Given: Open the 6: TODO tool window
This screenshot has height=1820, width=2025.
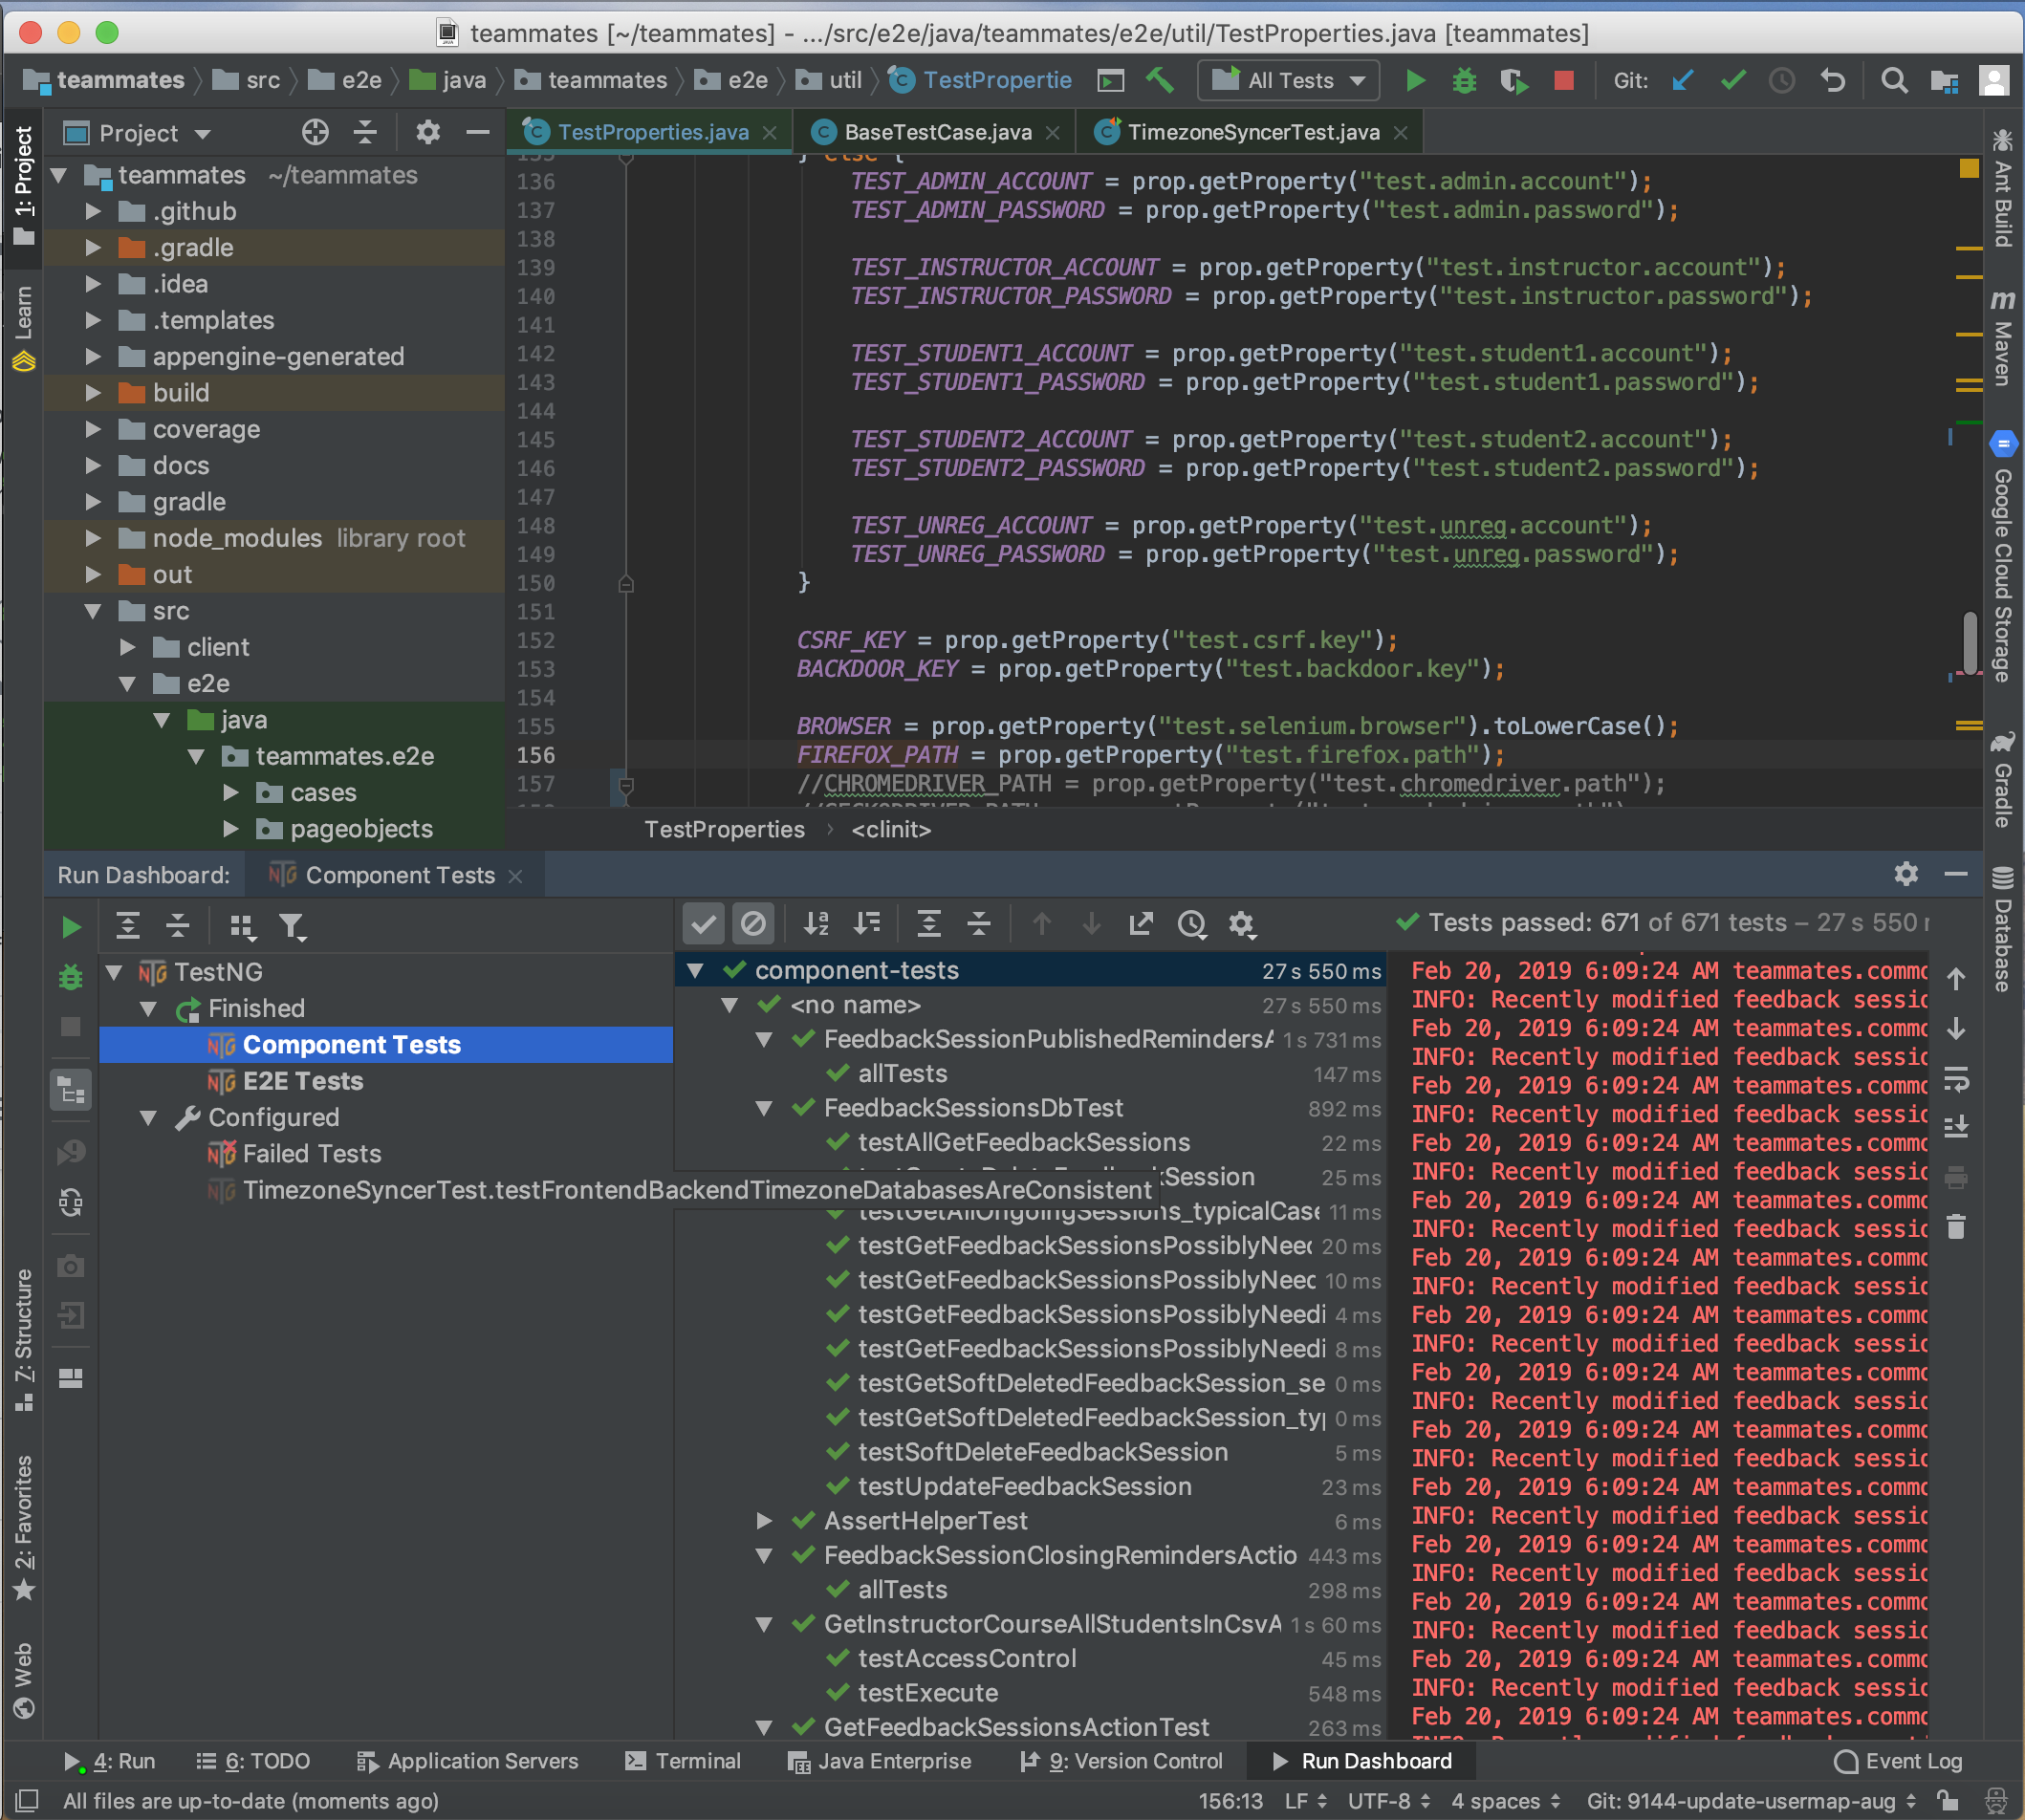Looking at the screenshot, I should [x=253, y=1761].
